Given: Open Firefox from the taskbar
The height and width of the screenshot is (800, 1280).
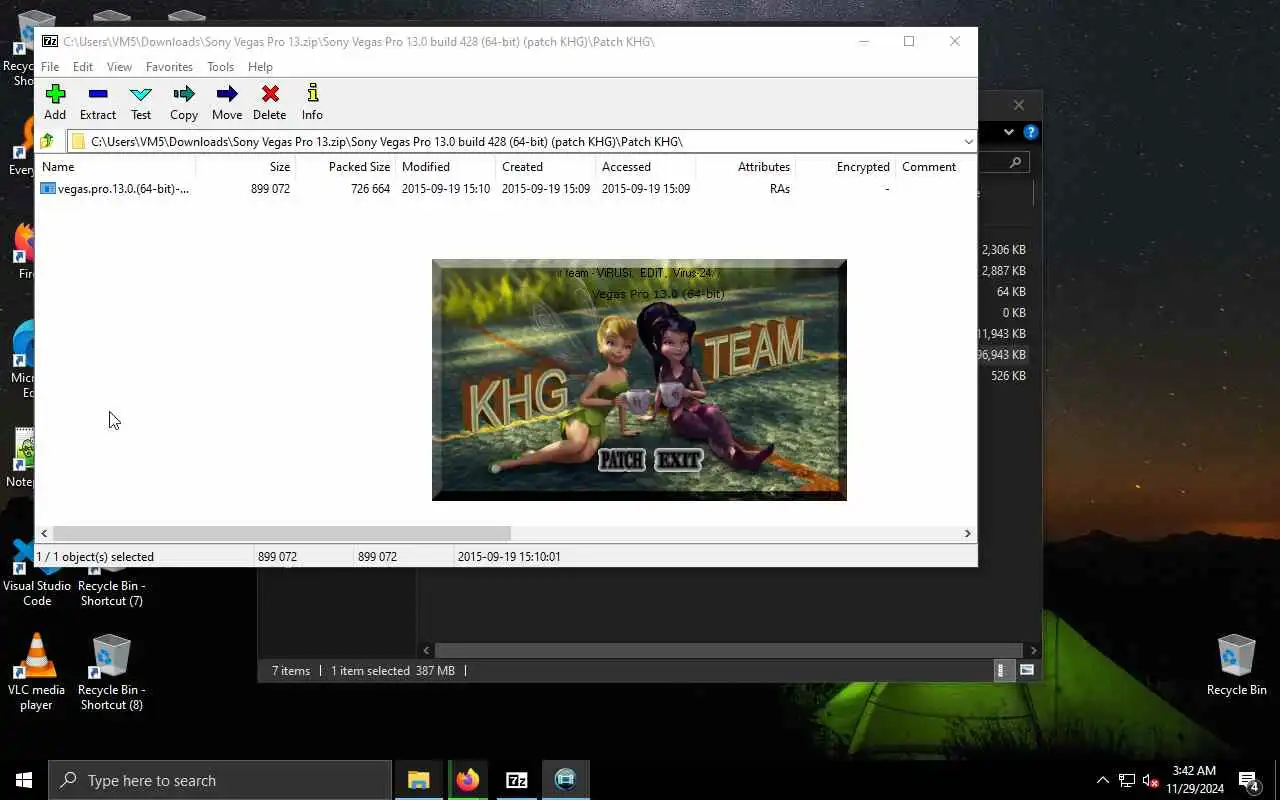Looking at the screenshot, I should coord(467,780).
